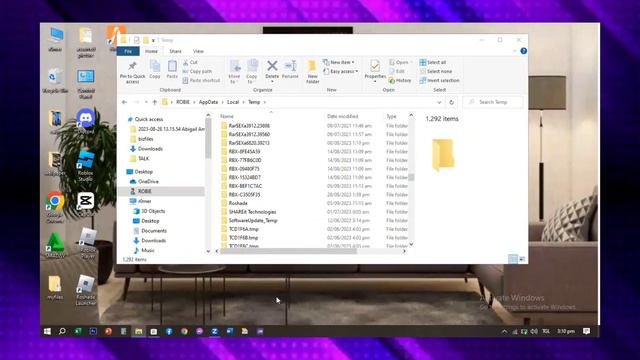This screenshot has height=360, width=640.
Task: Open Recycle Bin on the desktop
Action: 55,80
